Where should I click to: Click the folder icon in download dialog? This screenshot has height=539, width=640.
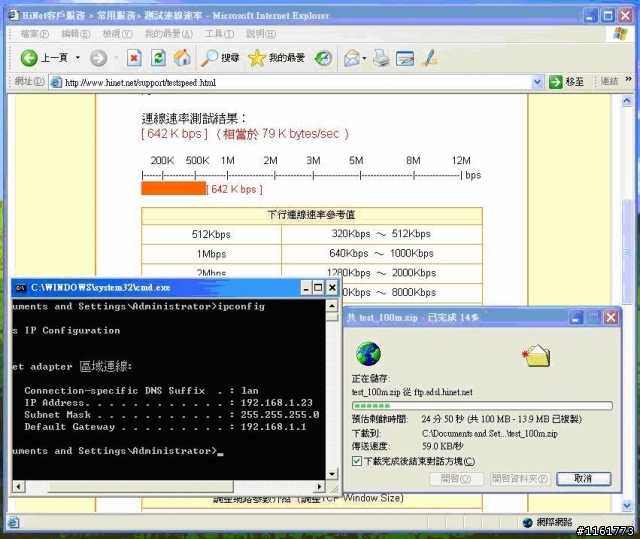(537, 355)
